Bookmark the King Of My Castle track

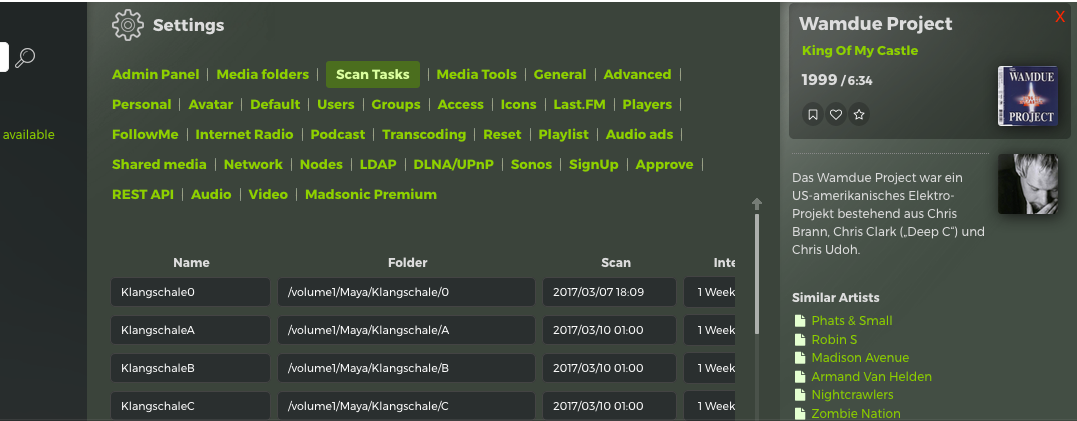click(813, 115)
